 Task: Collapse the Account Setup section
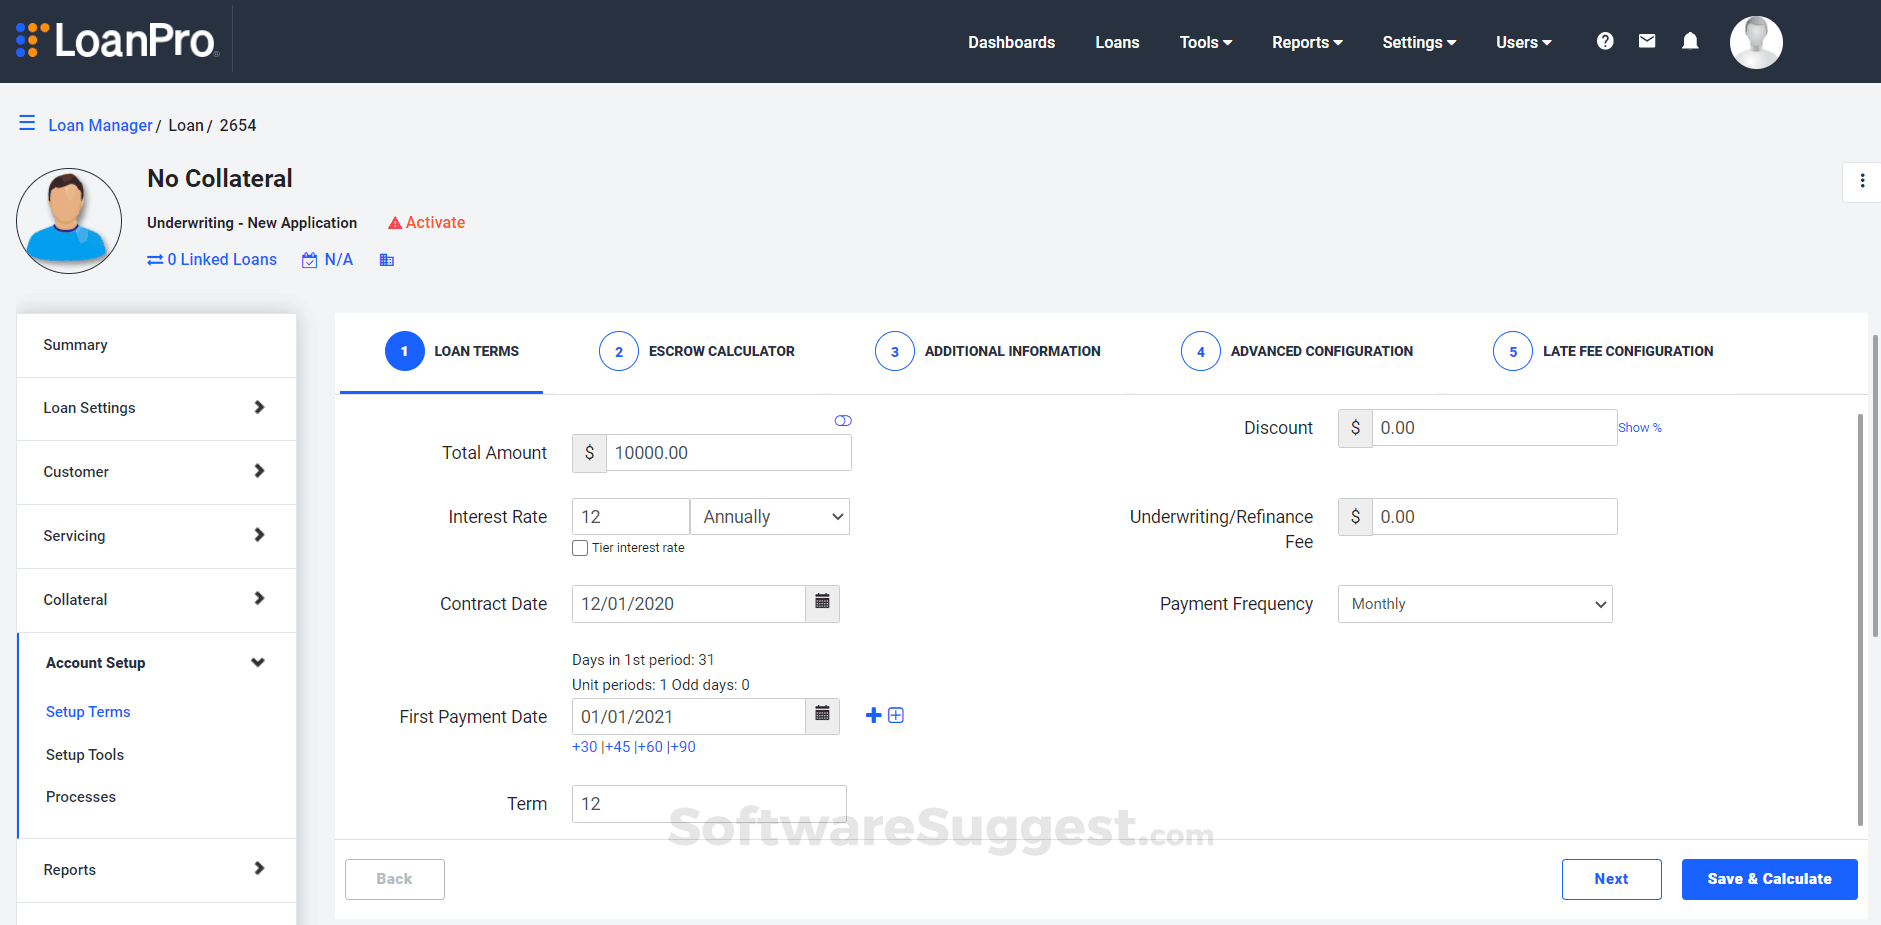coord(257,662)
